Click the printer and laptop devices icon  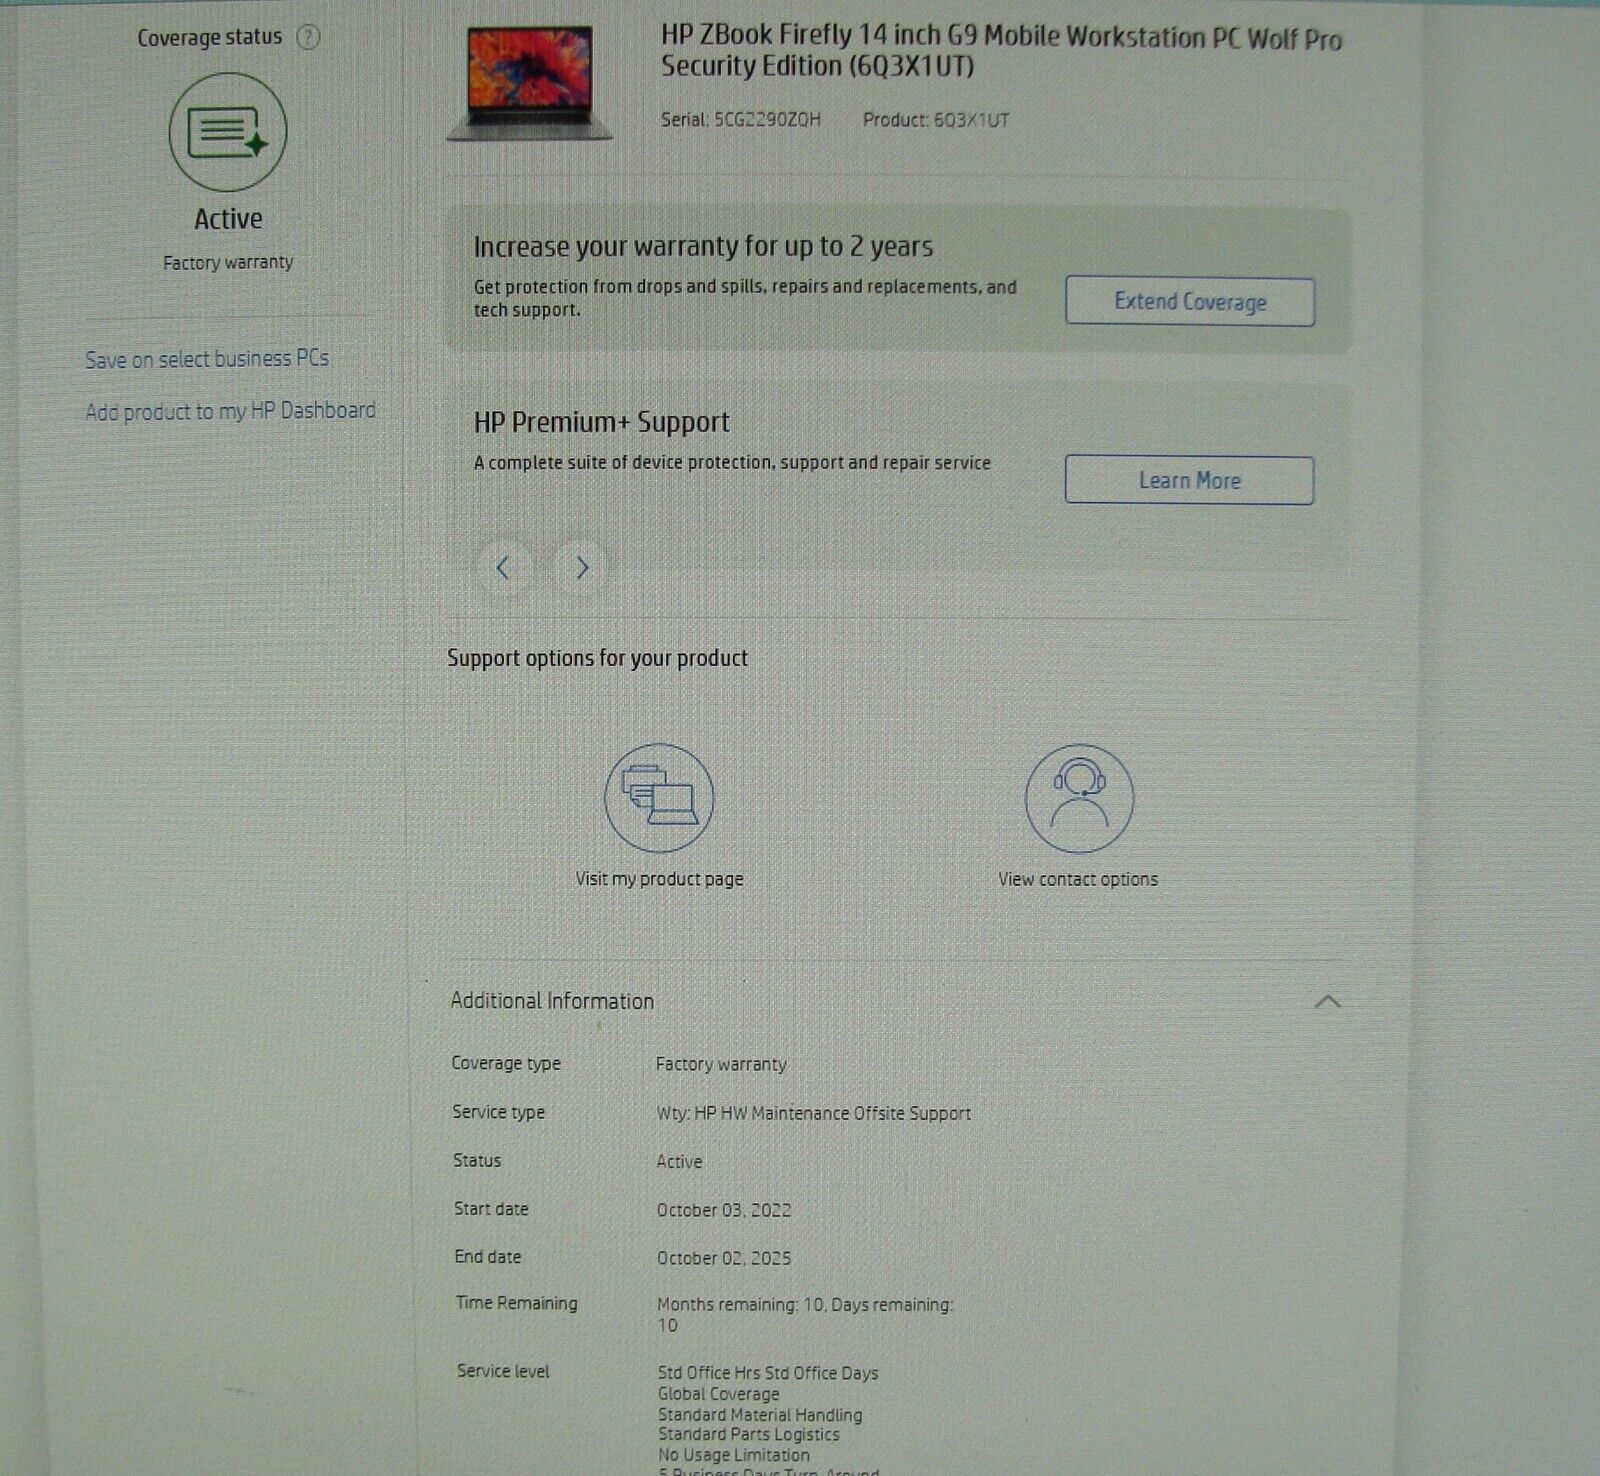click(x=659, y=797)
